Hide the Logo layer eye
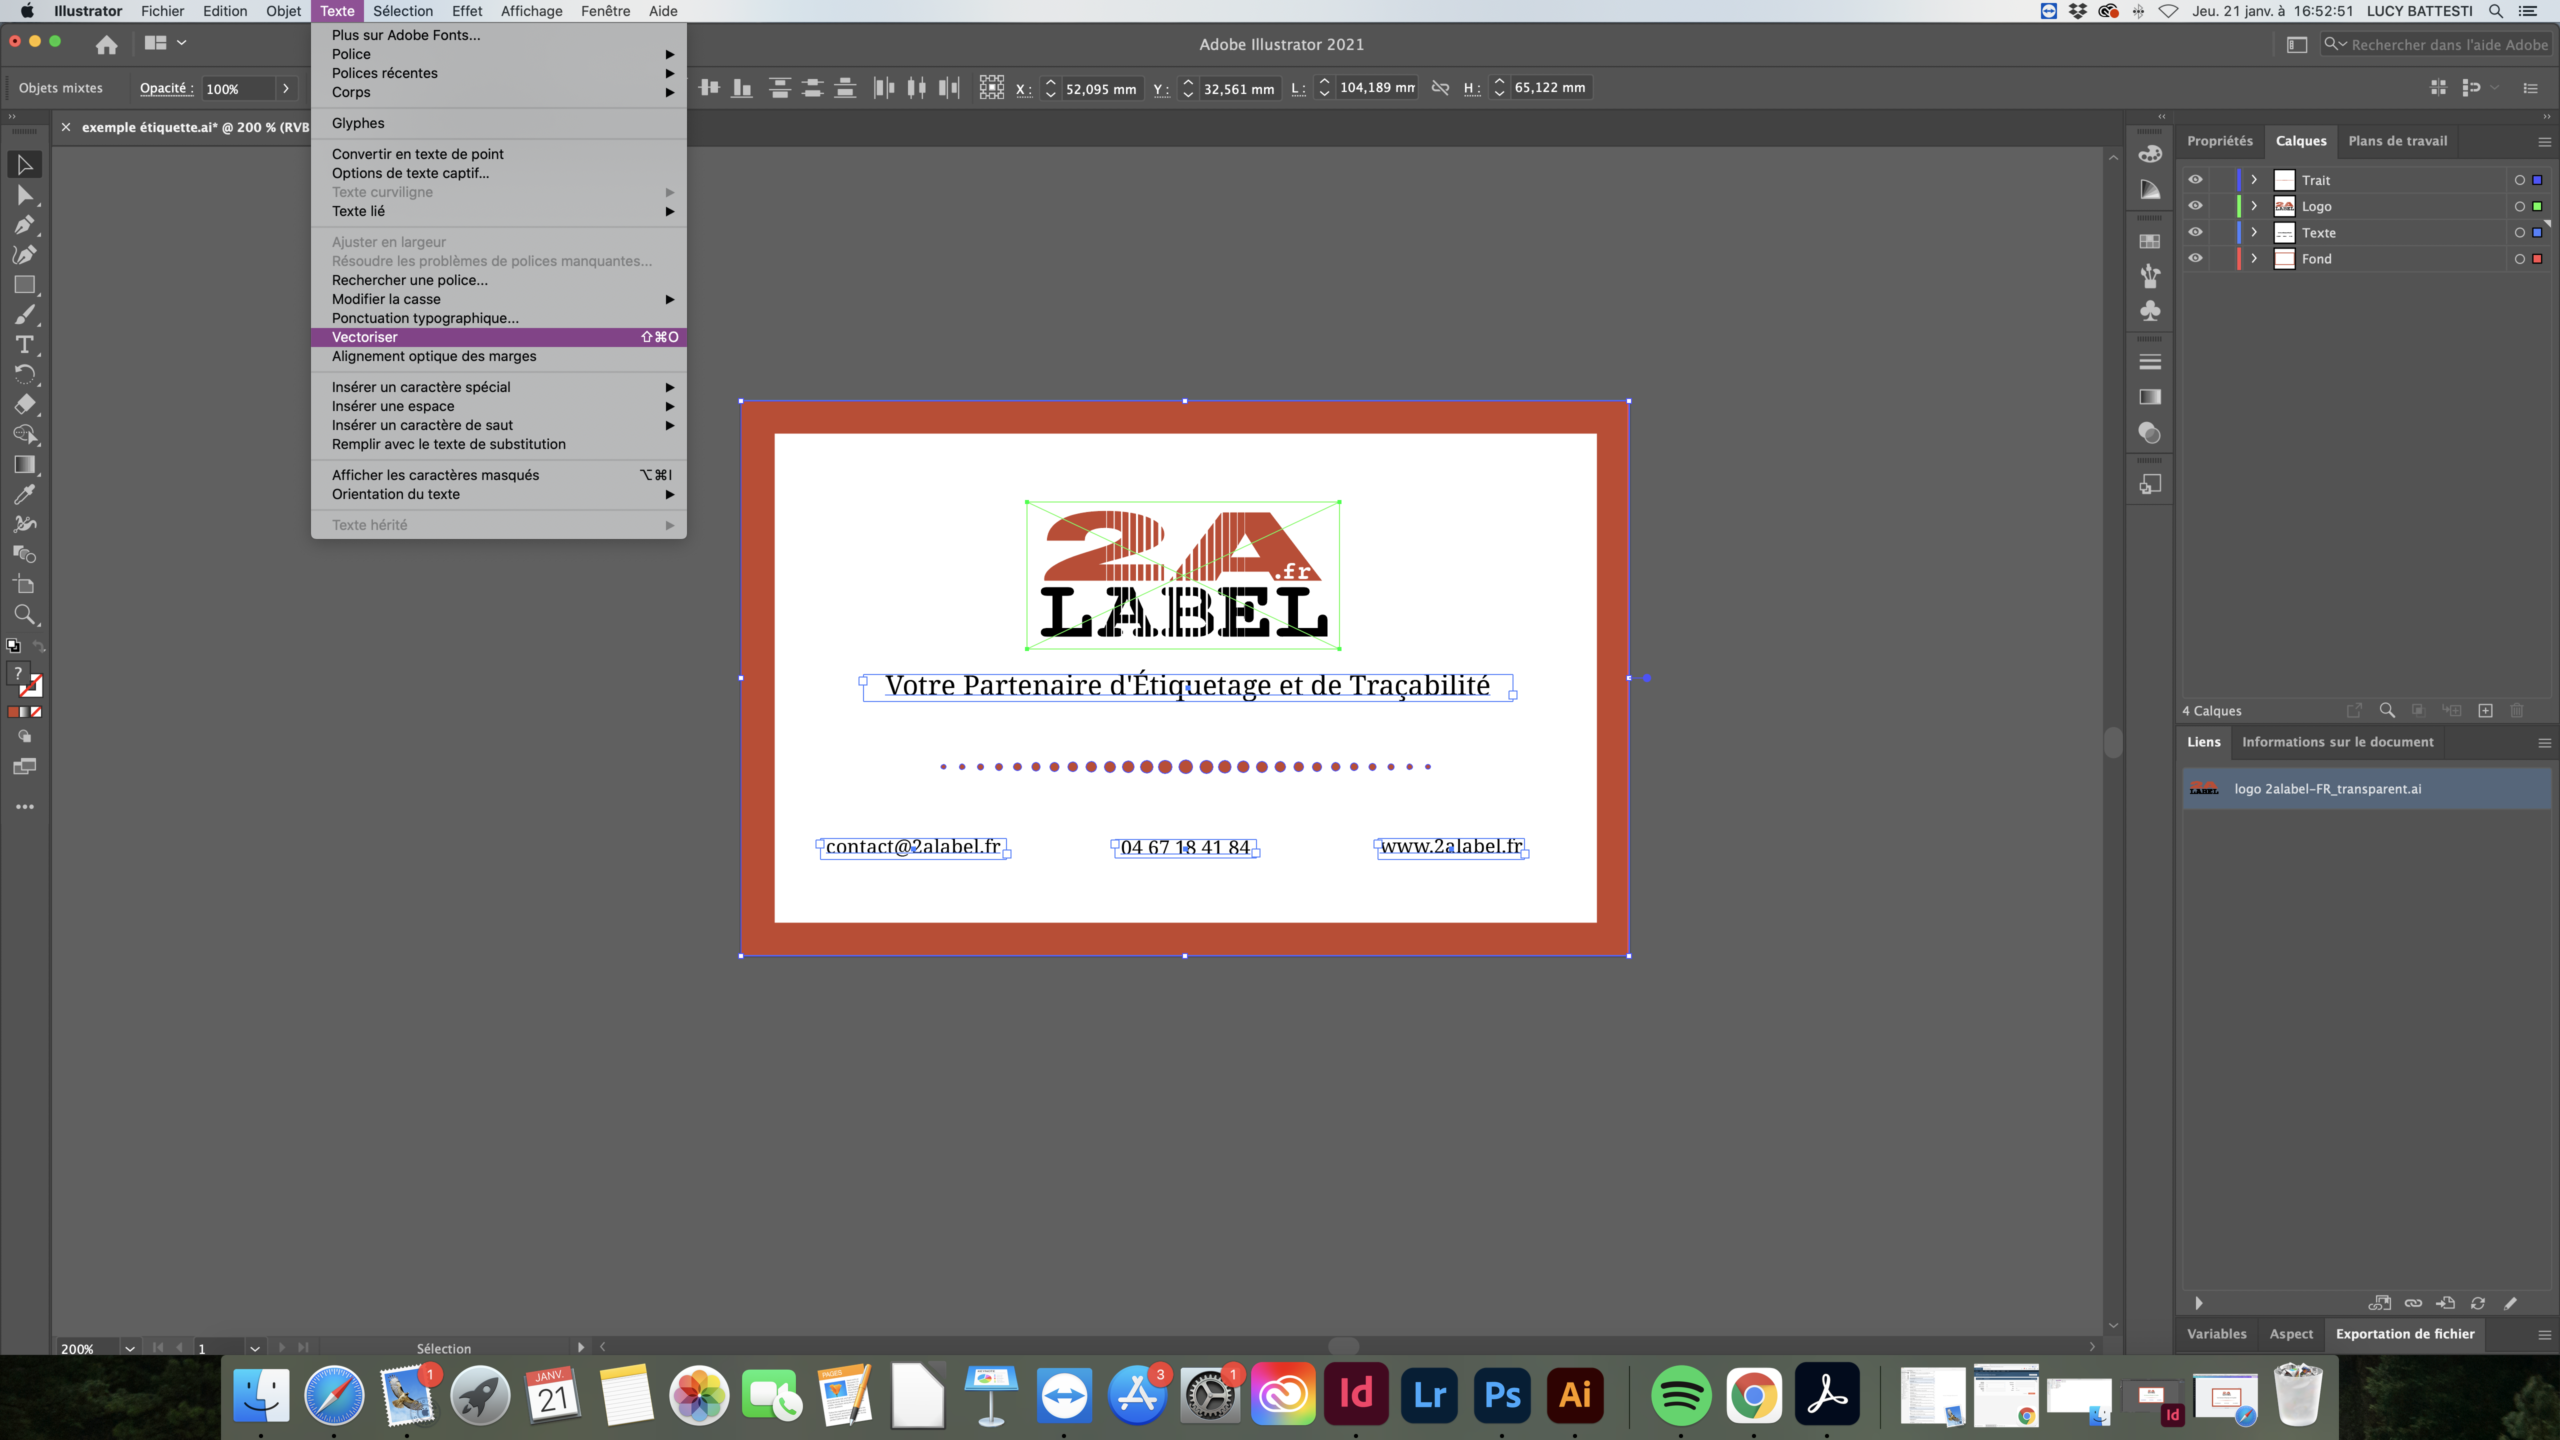This screenshot has width=2560, height=1440. [x=2195, y=206]
